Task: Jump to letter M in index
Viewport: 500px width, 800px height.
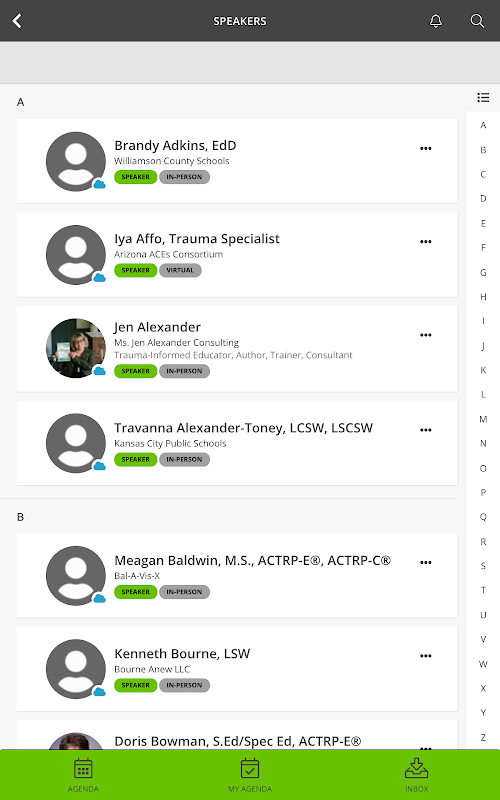Action: [x=483, y=419]
